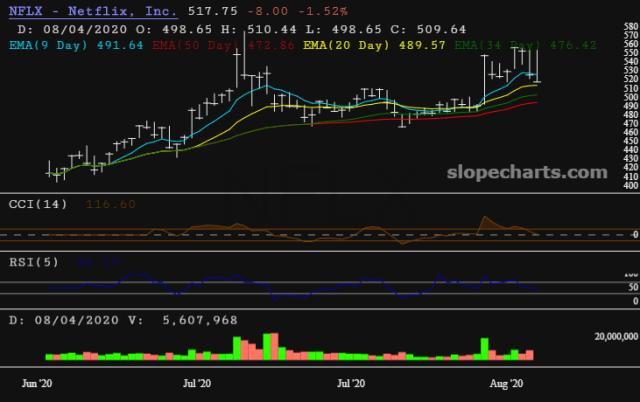Click the open value O: 498.65
This screenshot has width=640, height=402.
pyautogui.click(x=174, y=29)
